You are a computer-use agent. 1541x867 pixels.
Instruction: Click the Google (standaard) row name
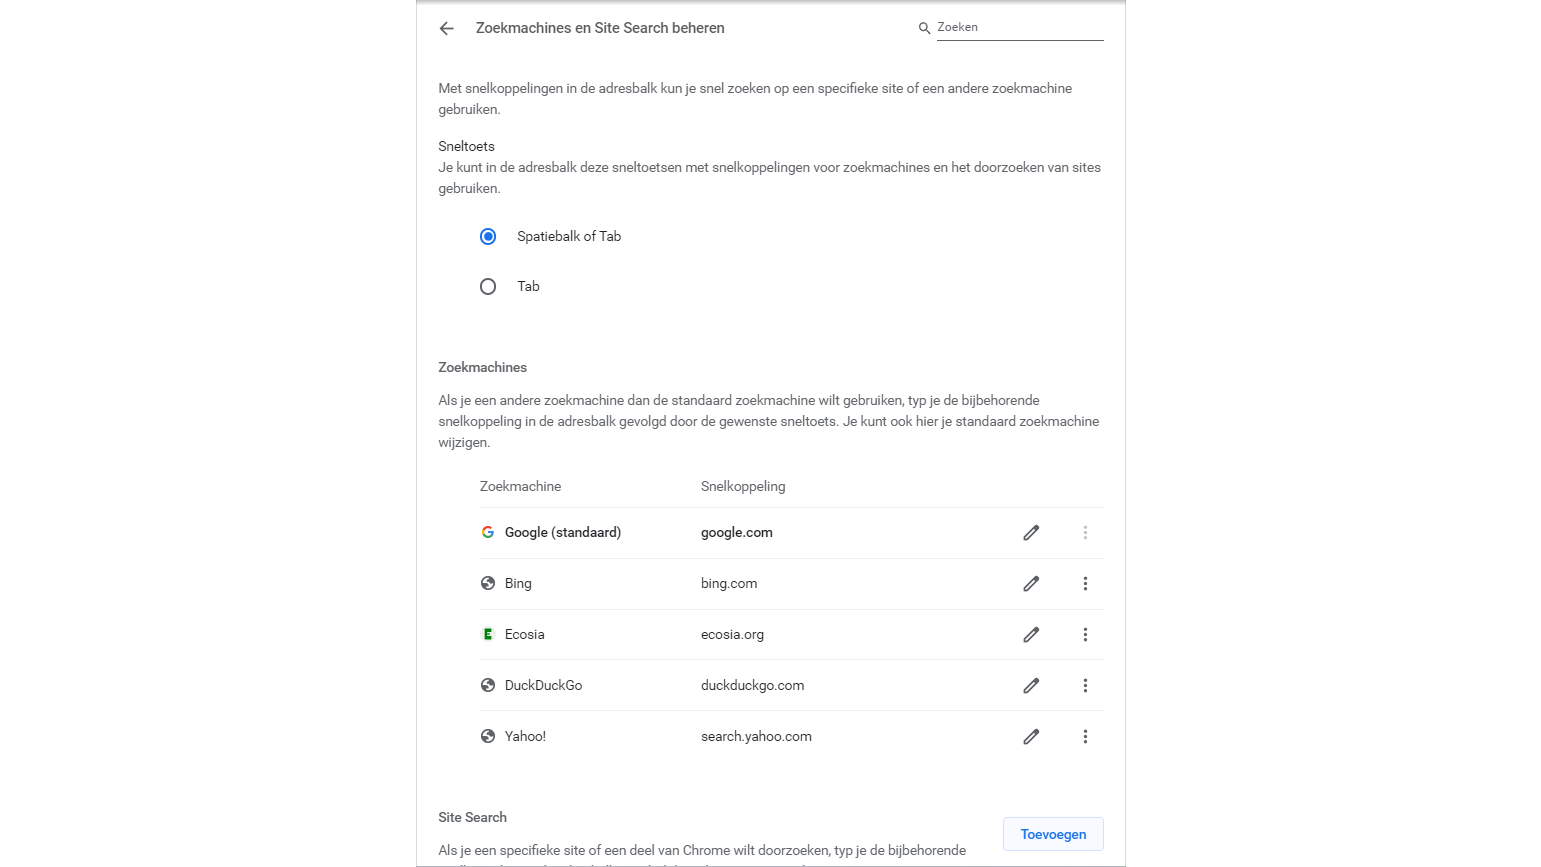(562, 533)
